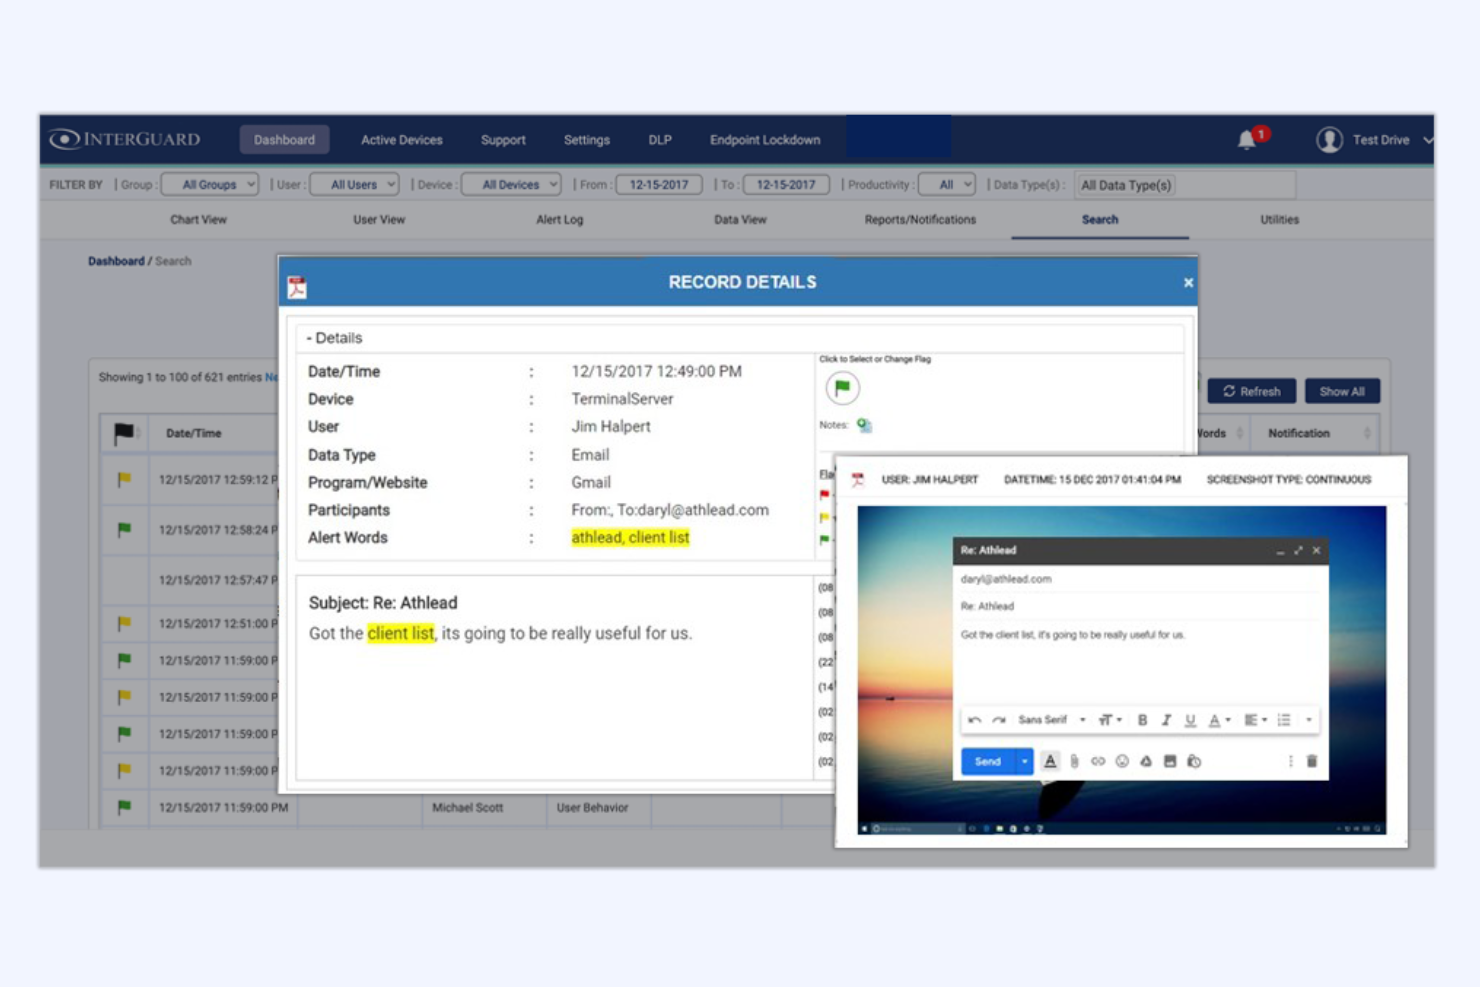Switch to the Reports/Notifications tab
Viewport: 1480px width, 987px height.
coord(920,220)
